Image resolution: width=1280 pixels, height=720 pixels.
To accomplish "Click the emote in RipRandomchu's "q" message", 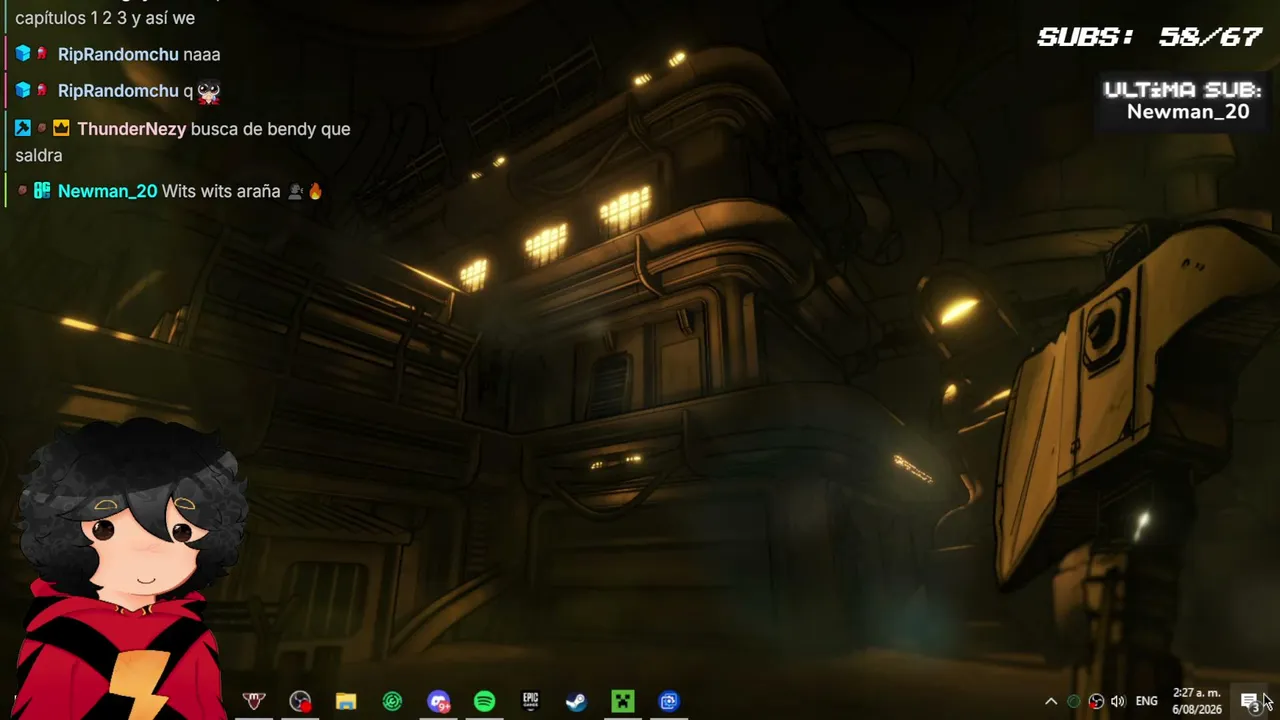I will point(209,92).
